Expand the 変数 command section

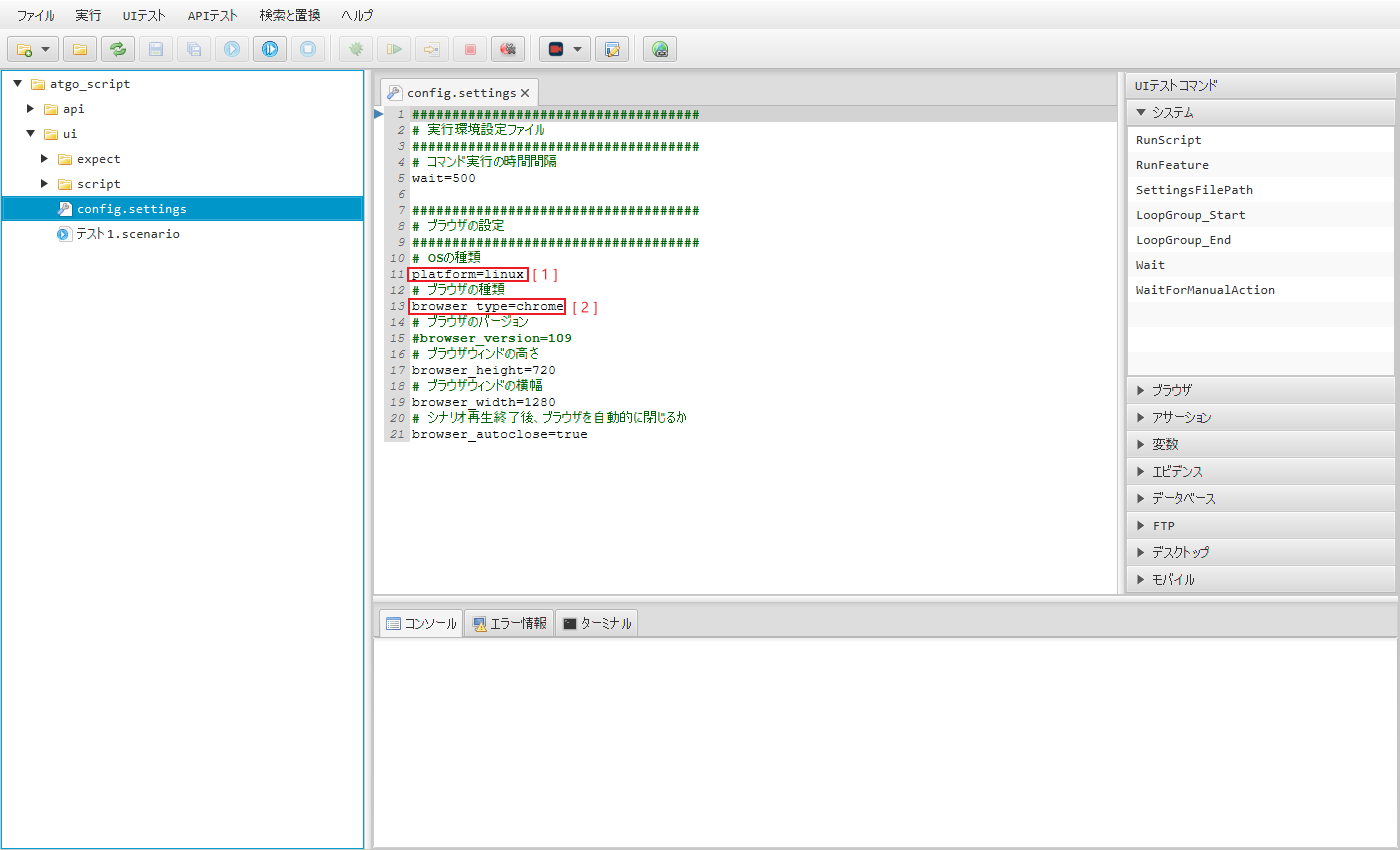[1260, 444]
